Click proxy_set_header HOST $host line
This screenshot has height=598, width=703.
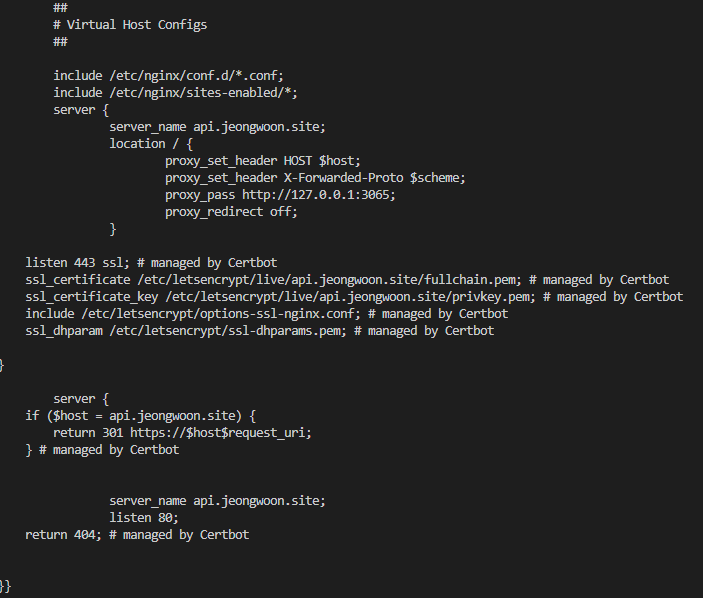pos(263,161)
